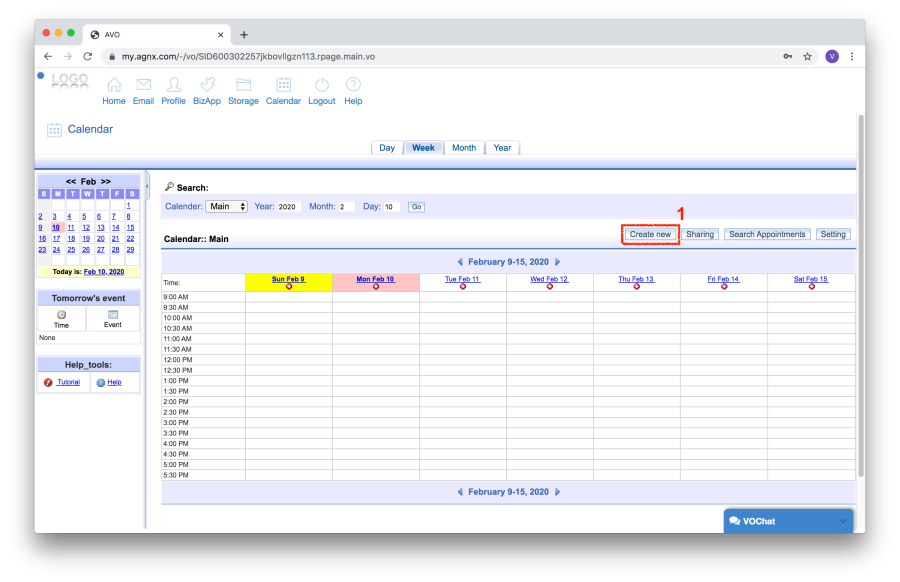Viewport: 900px width, 582px height.
Task: Click the Year input field
Action: (289, 207)
